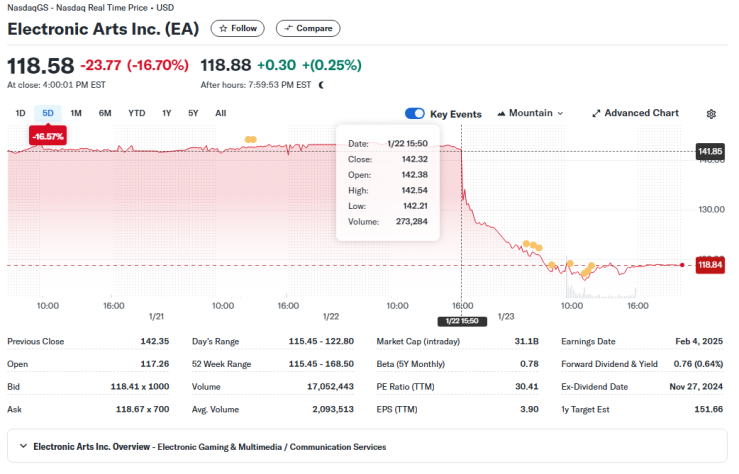
Task: Select the 1D time range
Action: pyautogui.click(x=20, y=113)
